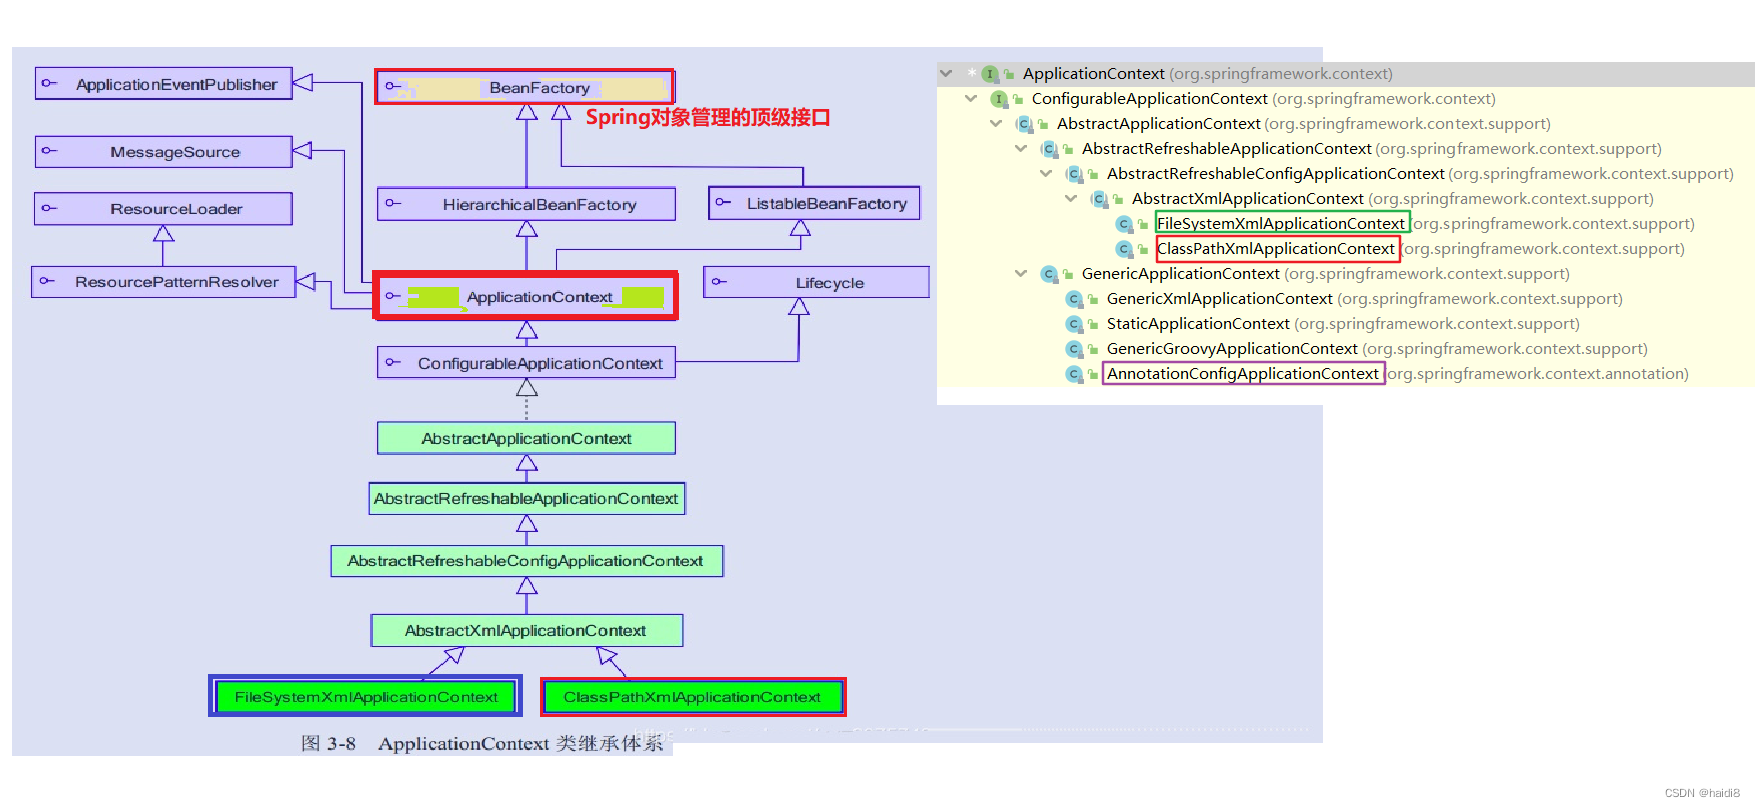Click the BeanFactory box in the diagram

(x=525, y=87)
